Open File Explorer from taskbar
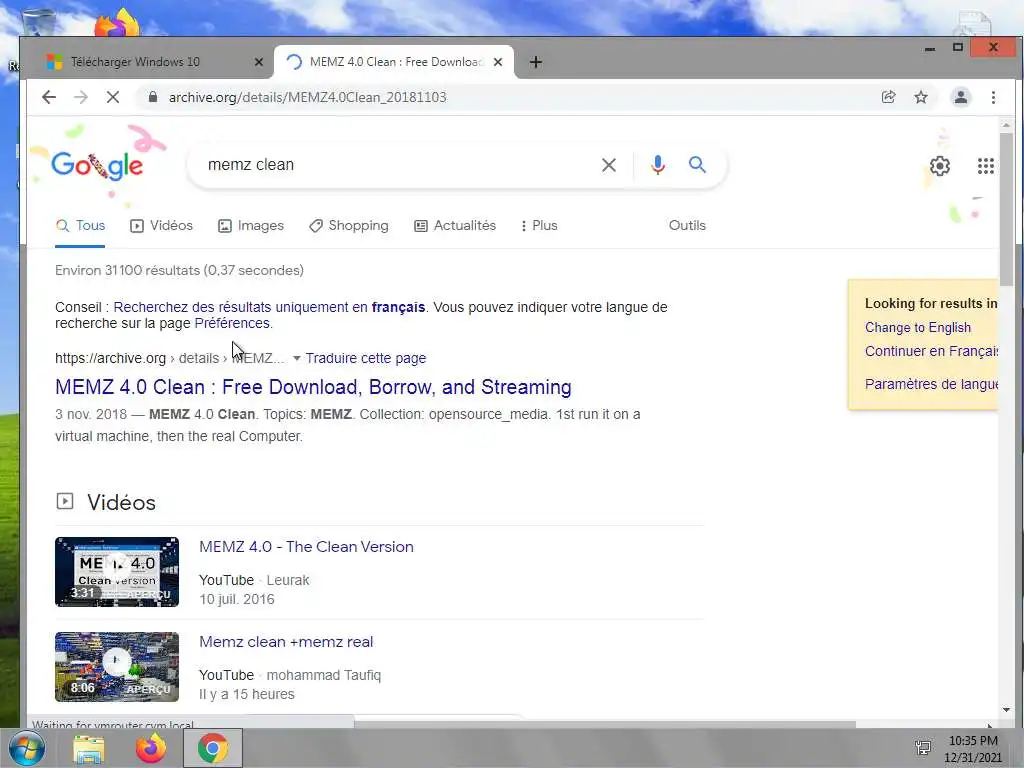The height and width of the screenshot is (768, 1024). click(x=89, y=749)
